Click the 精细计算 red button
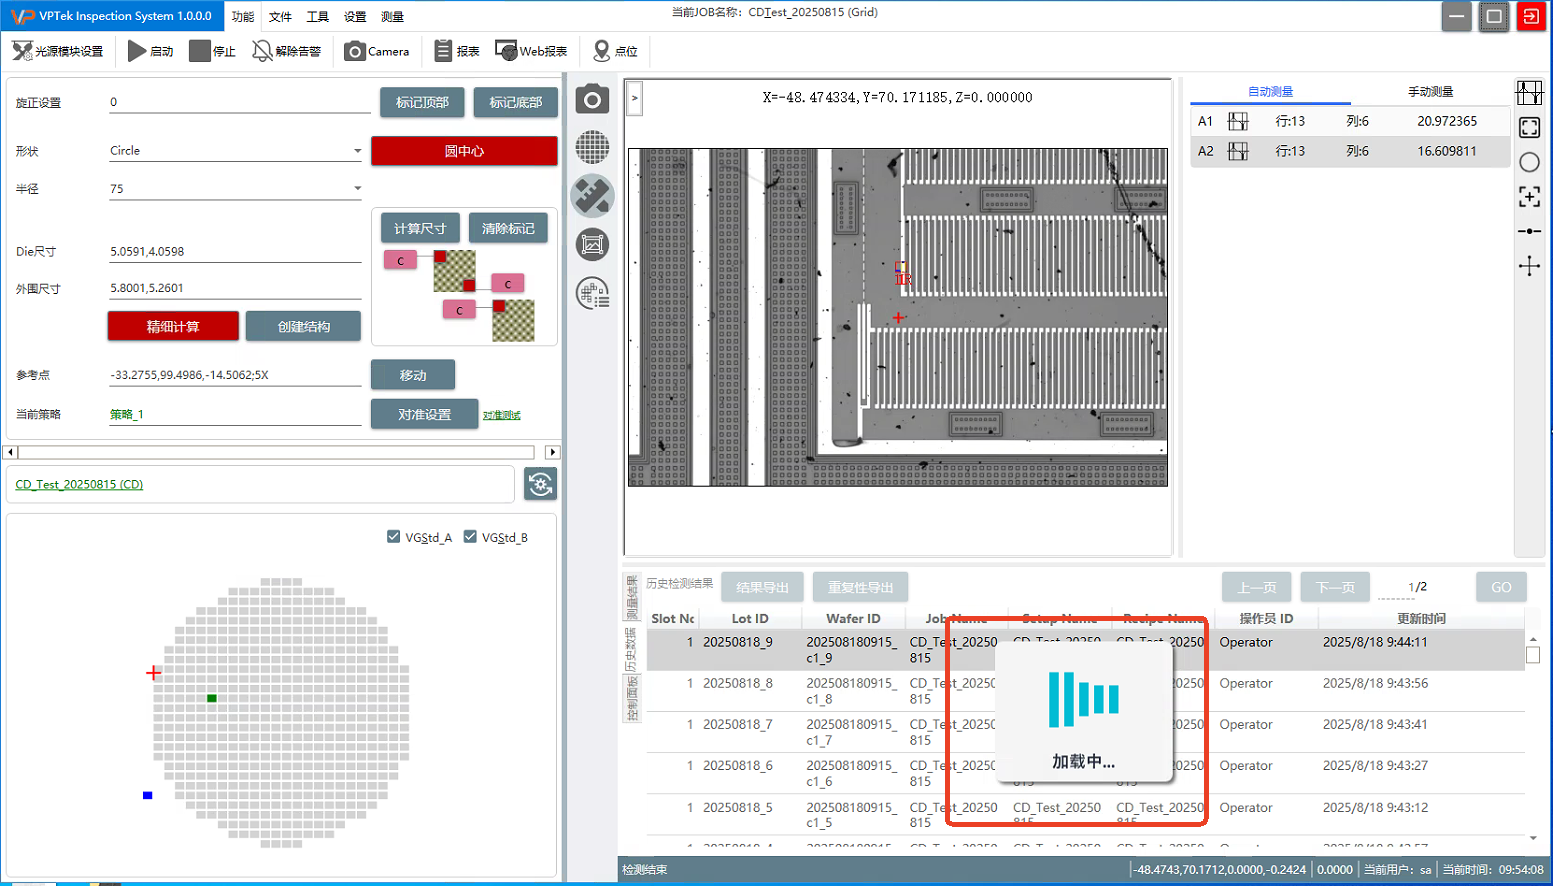This screenshot has width=1553, height=886. [173, 327]
